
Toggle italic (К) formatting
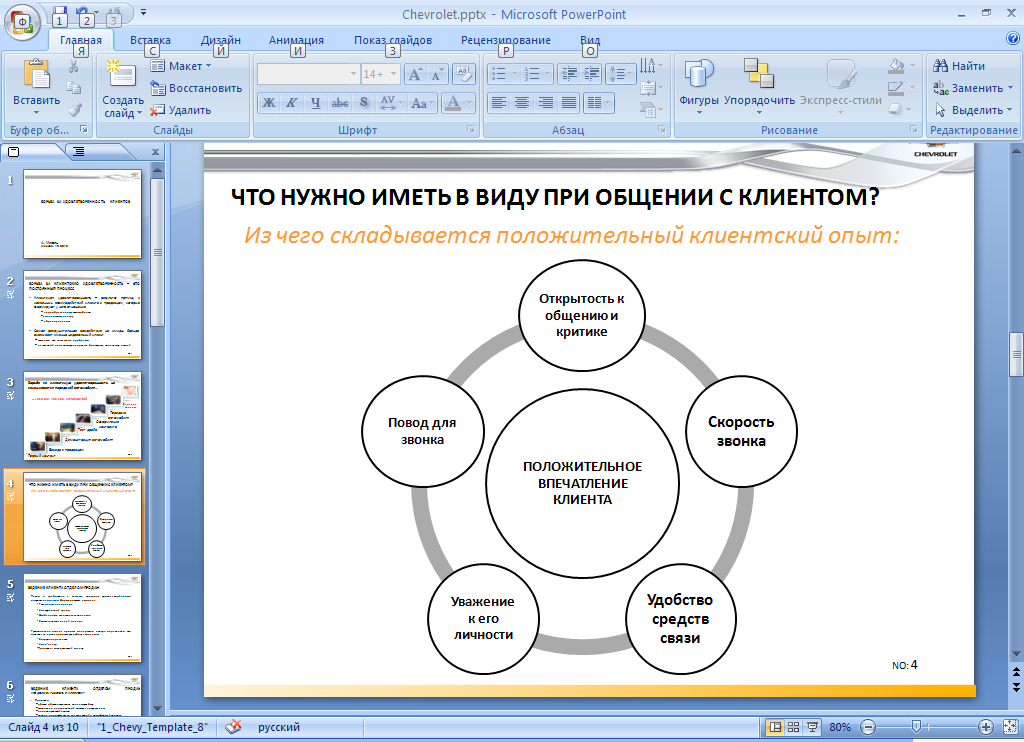tap(292, 103)
